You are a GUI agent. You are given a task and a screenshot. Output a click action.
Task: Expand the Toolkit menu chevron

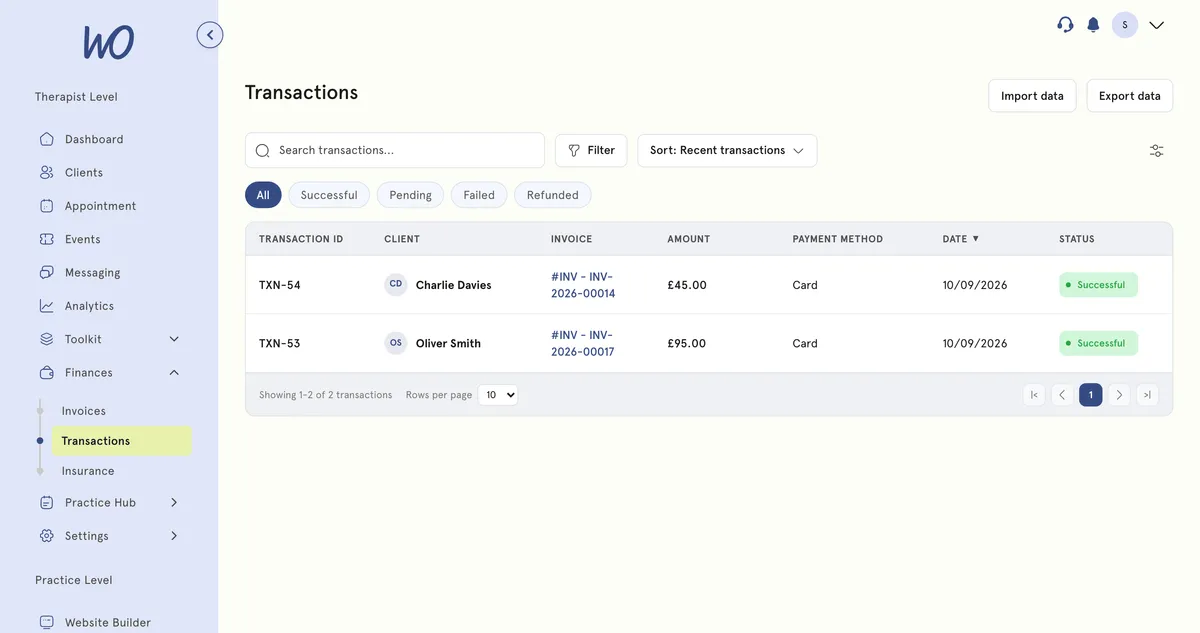point(174,339)
